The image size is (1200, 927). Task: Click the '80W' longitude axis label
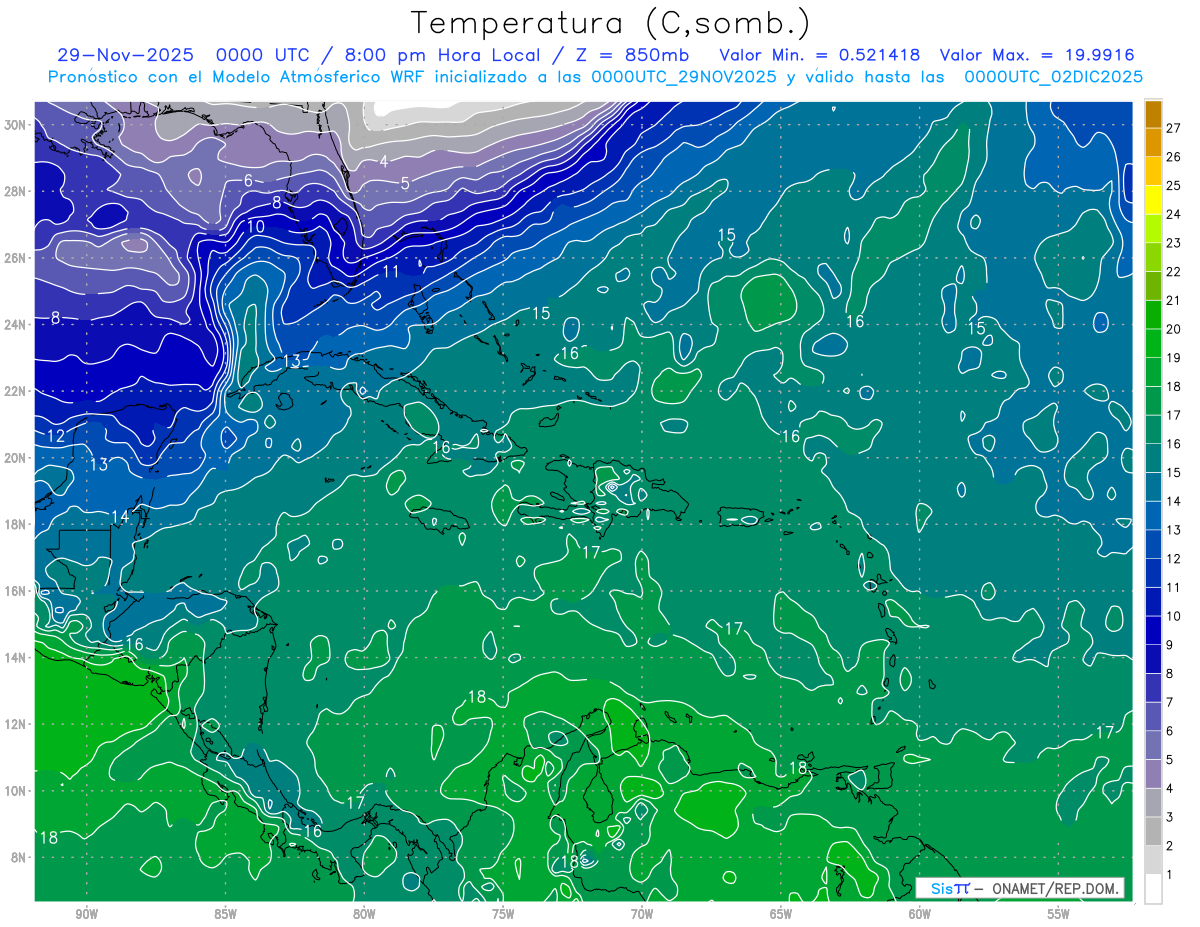click(364, 914)
